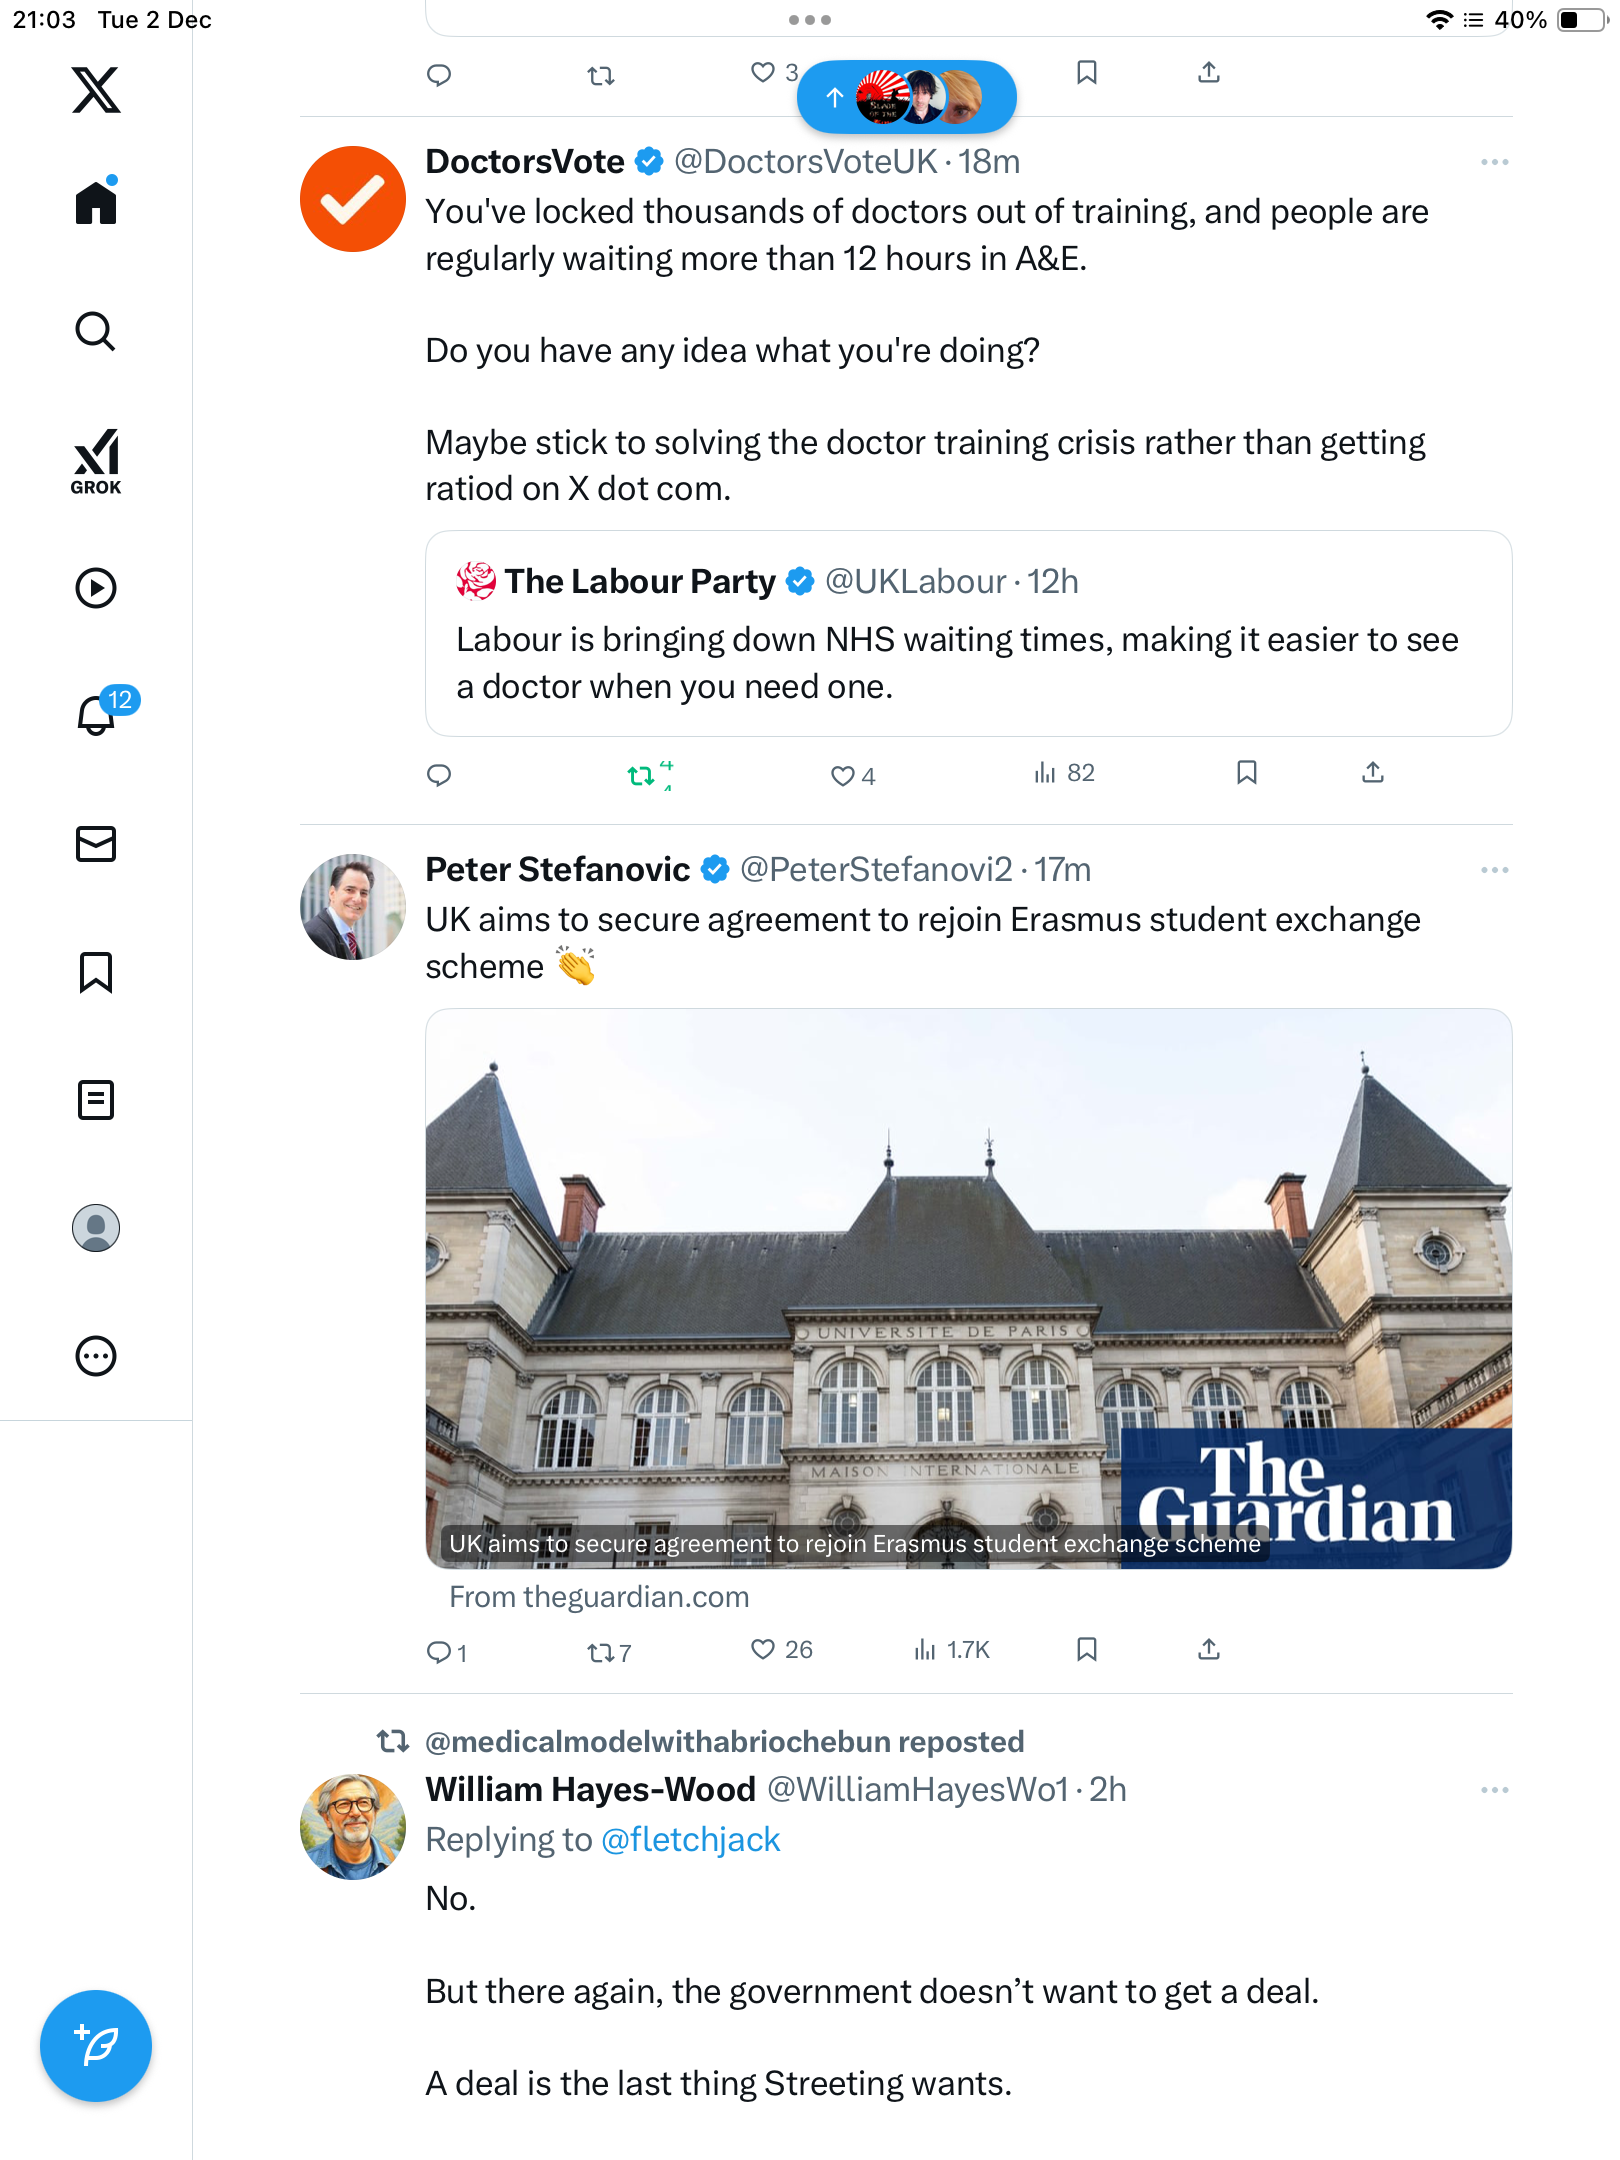Open the Grok assistant
The width and height of the screenshot is (1620, 2160).
pyautogui.click(x=96, y=461)
